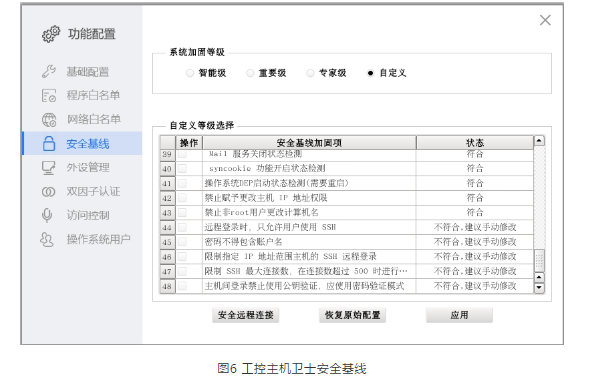
Task: Click row 46 status 不符合,建议手动修改
Action: 475,257
